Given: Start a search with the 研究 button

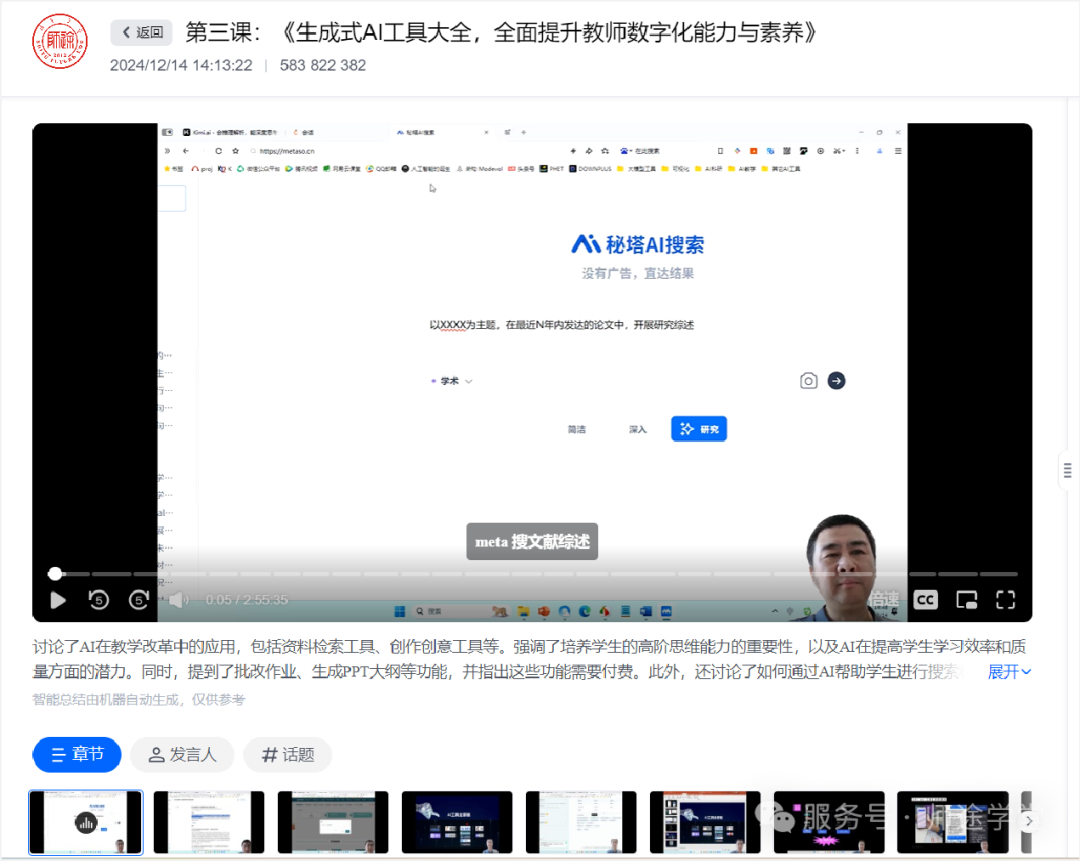Looking at the screenshot, I should (698, 428).
